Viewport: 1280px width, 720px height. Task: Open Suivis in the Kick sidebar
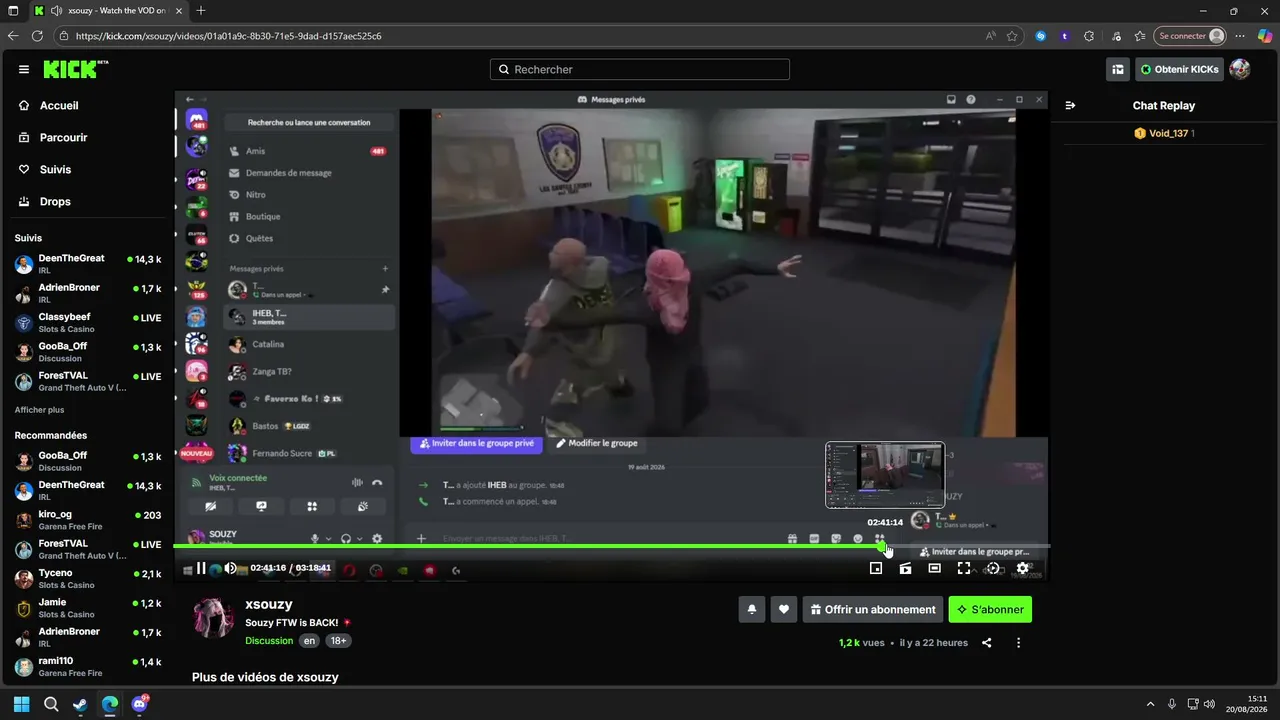point(55,169)
